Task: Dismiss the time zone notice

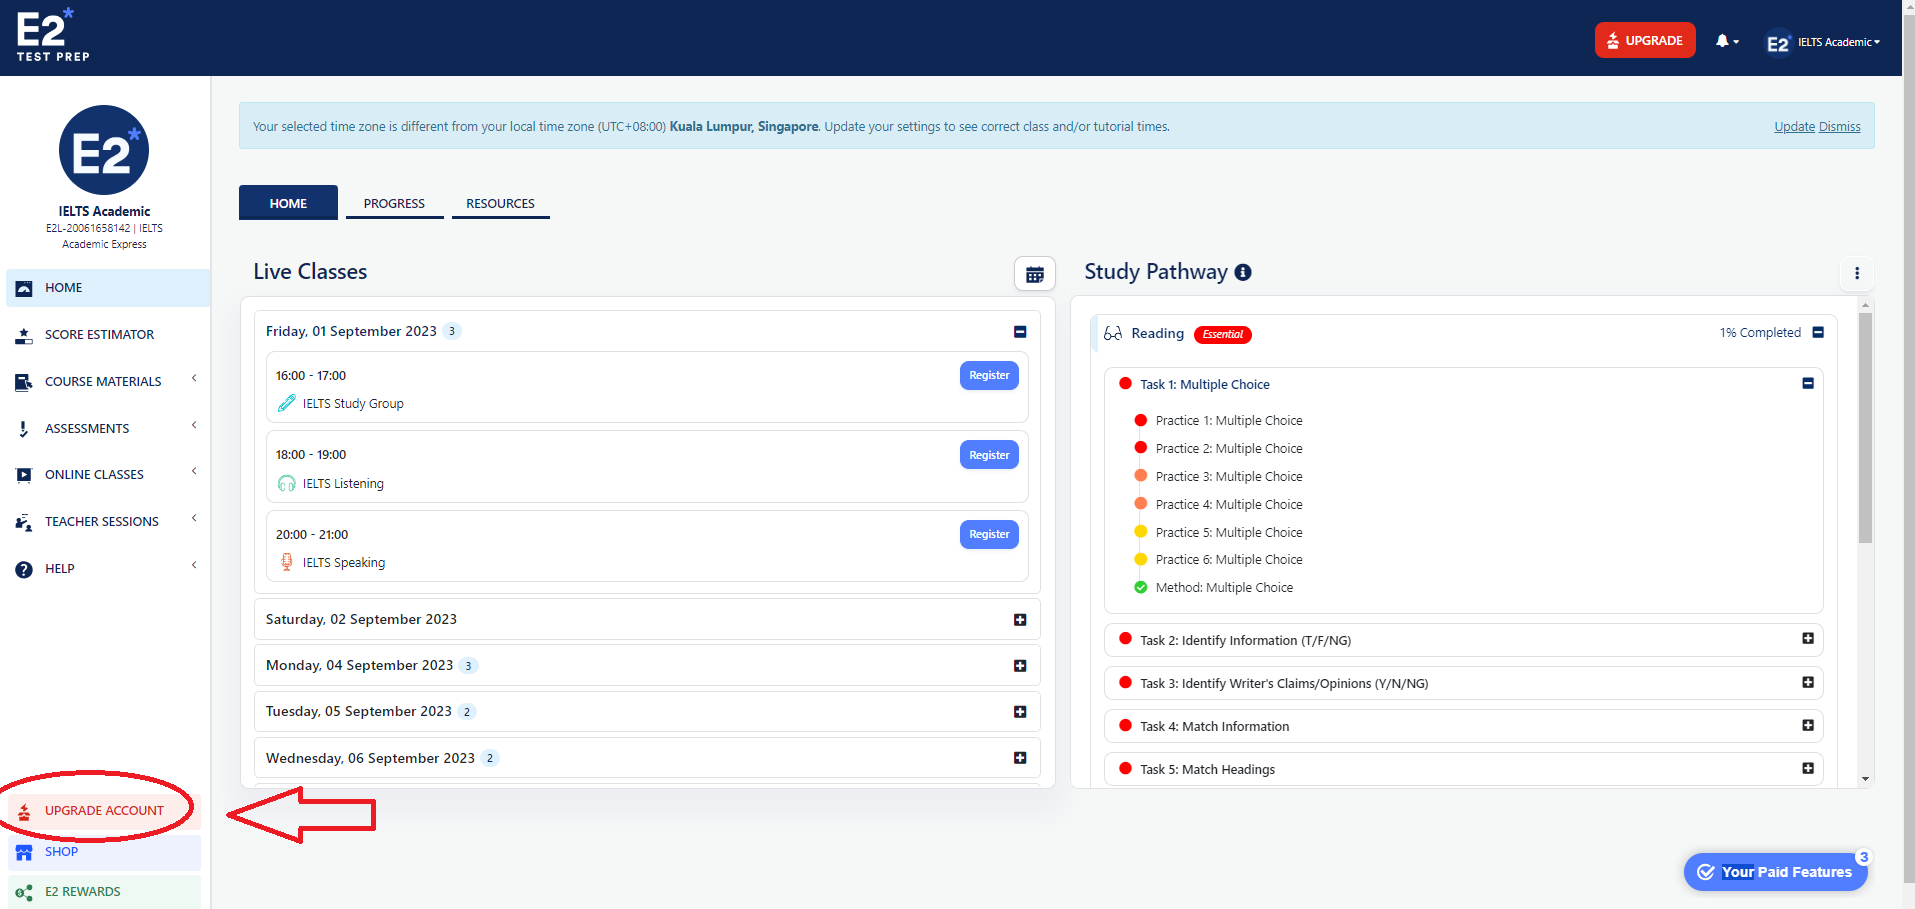Action: coord(1840,127)
